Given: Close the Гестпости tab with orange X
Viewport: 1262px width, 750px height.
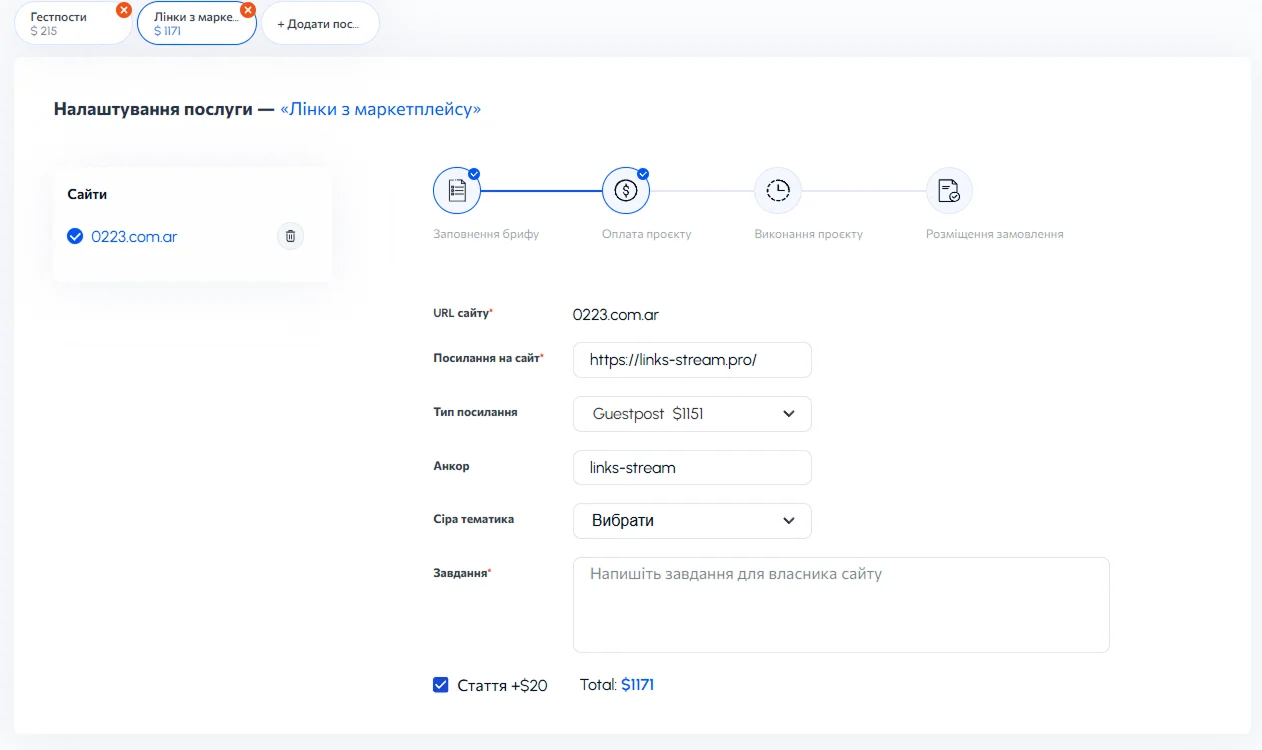Looking at the screenshot, I should [x=124, y=10].
